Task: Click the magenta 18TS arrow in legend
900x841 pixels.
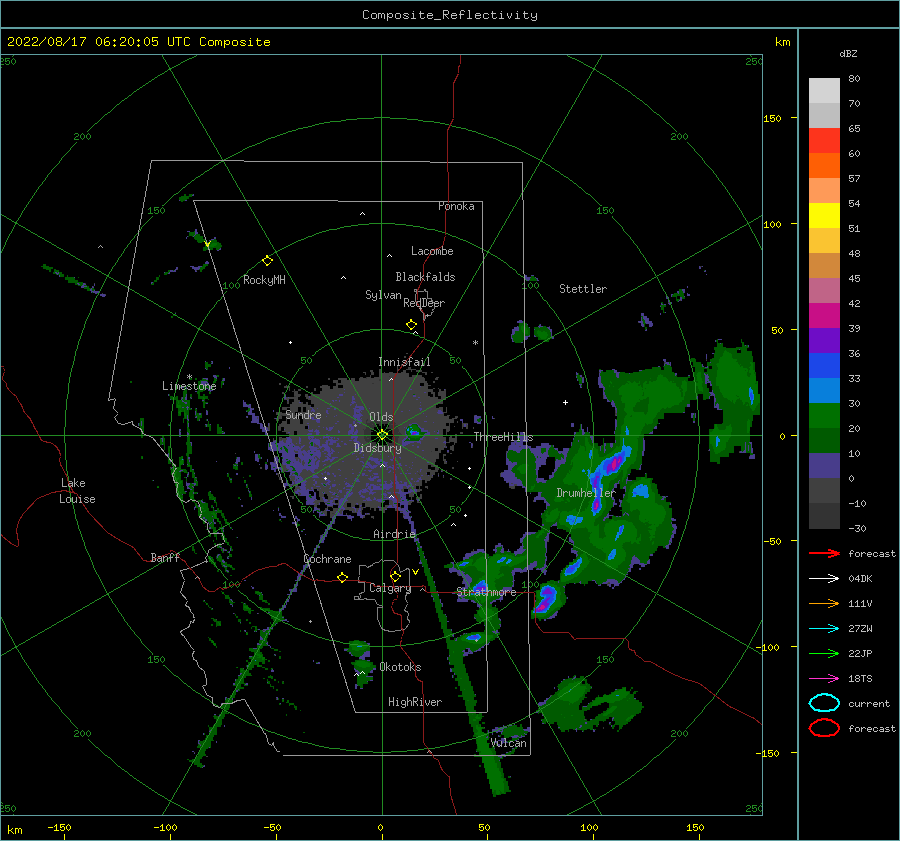Action: coord(824,679)
